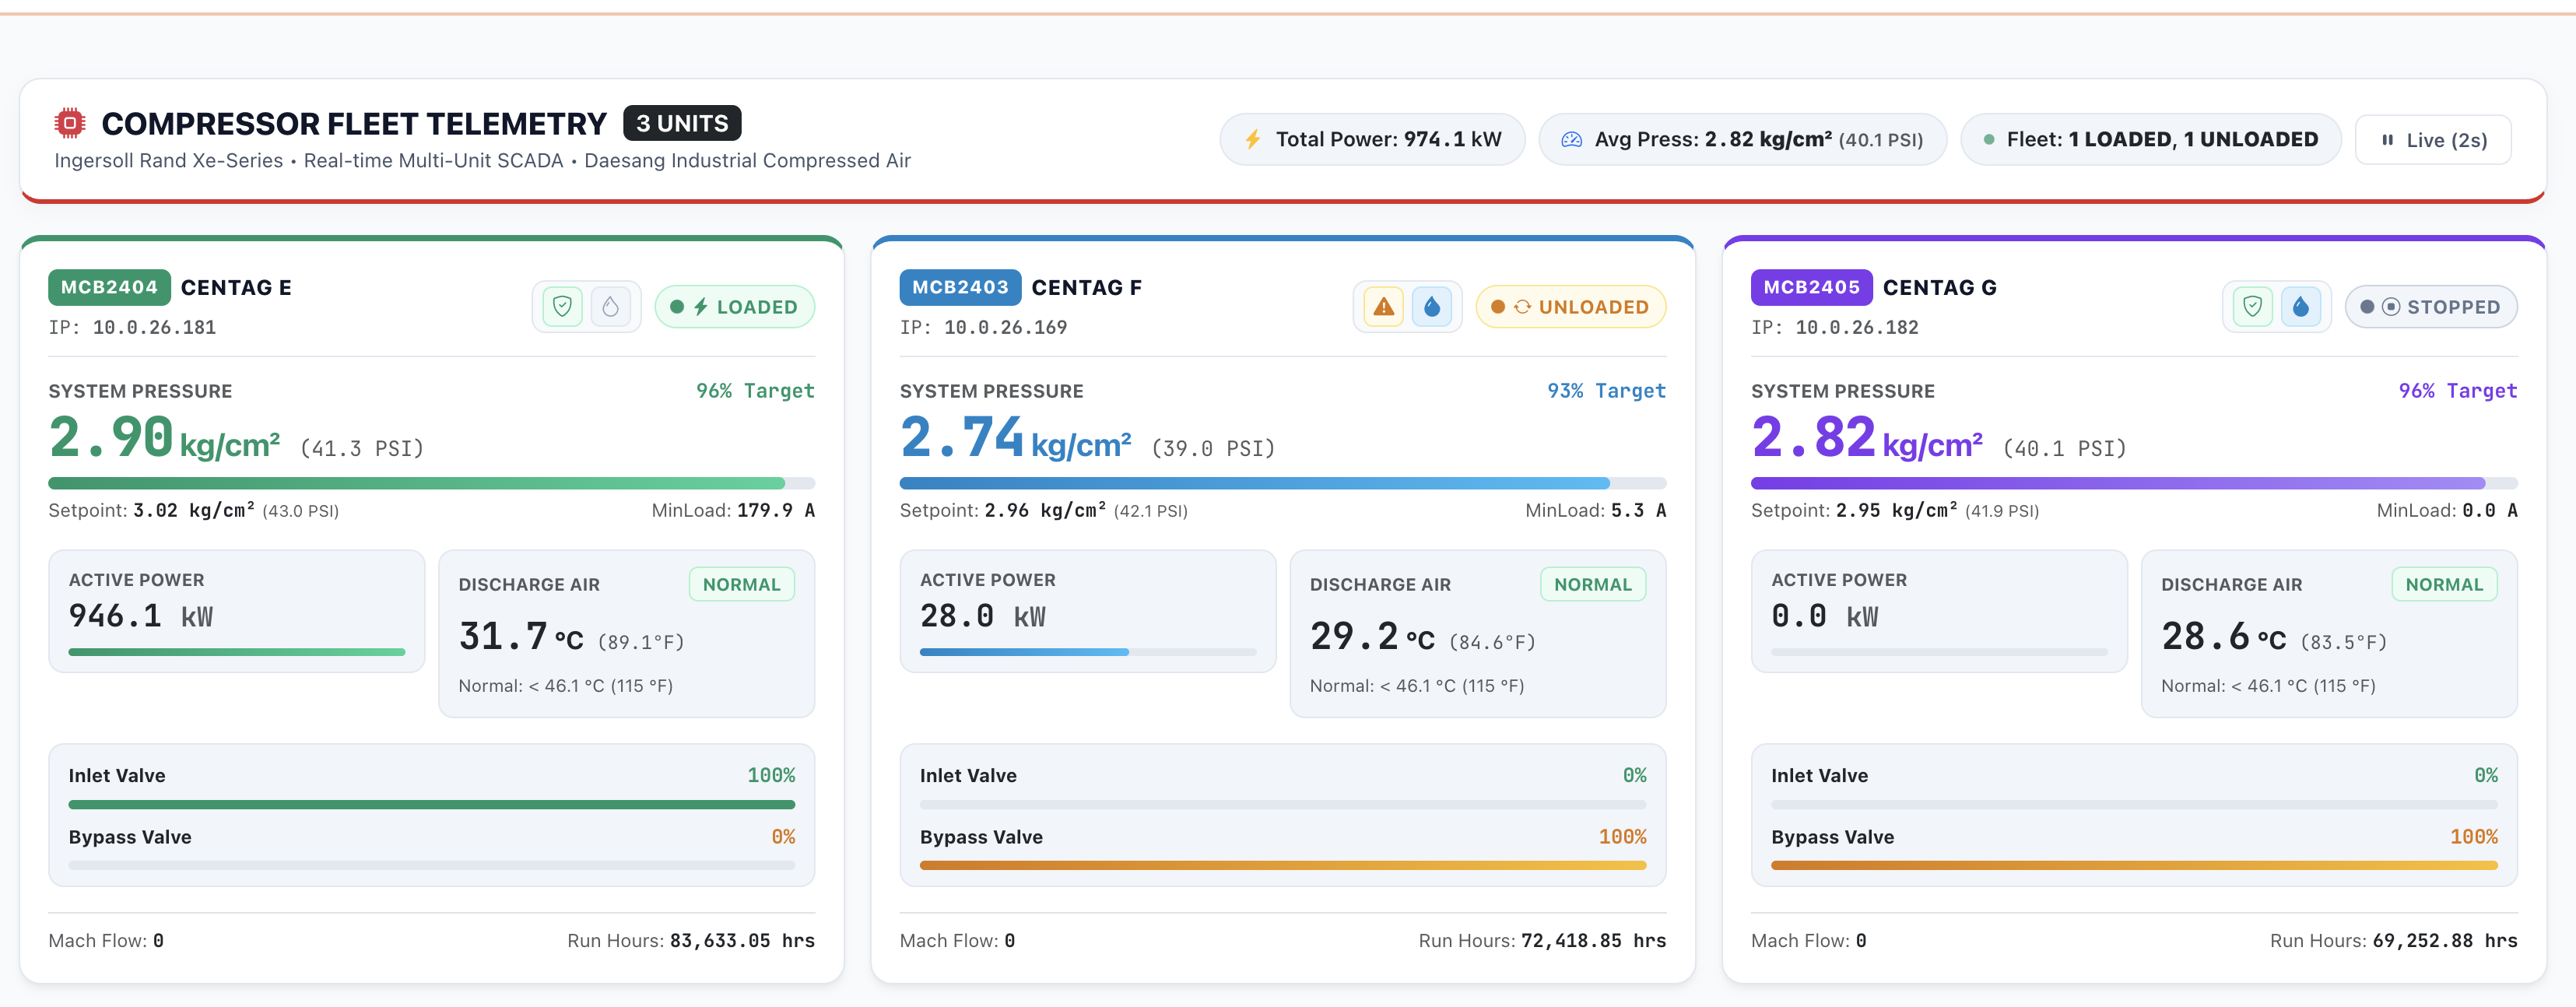
Task: Click the shield icon on CENTAG E card
Action: pyautogui.click(x=563, y=307)
